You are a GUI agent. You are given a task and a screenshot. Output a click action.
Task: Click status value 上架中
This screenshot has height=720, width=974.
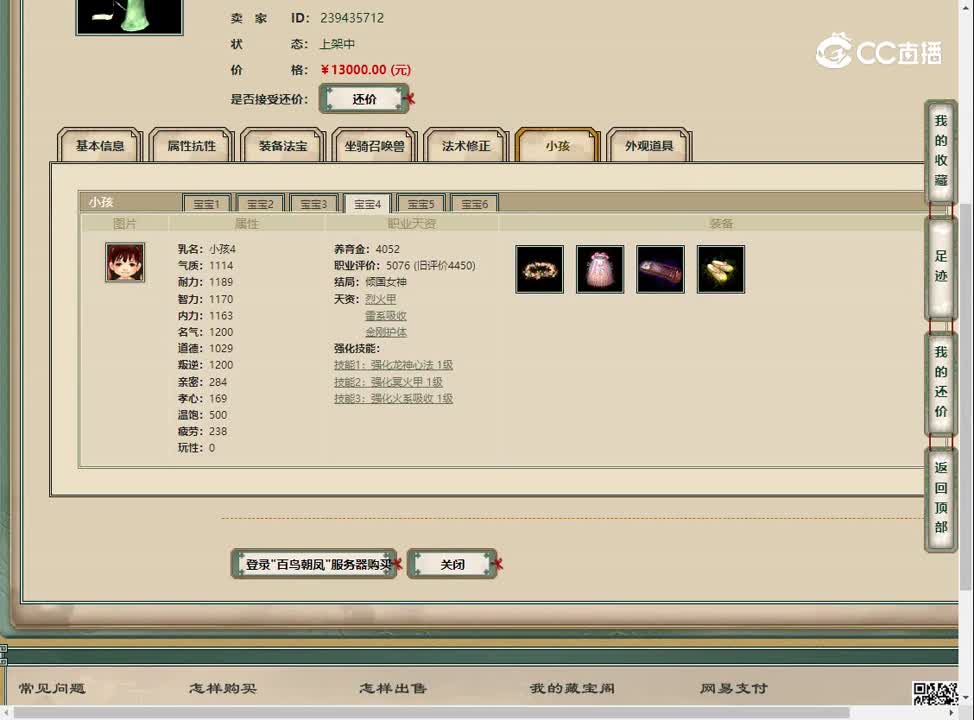pos(337,44)
